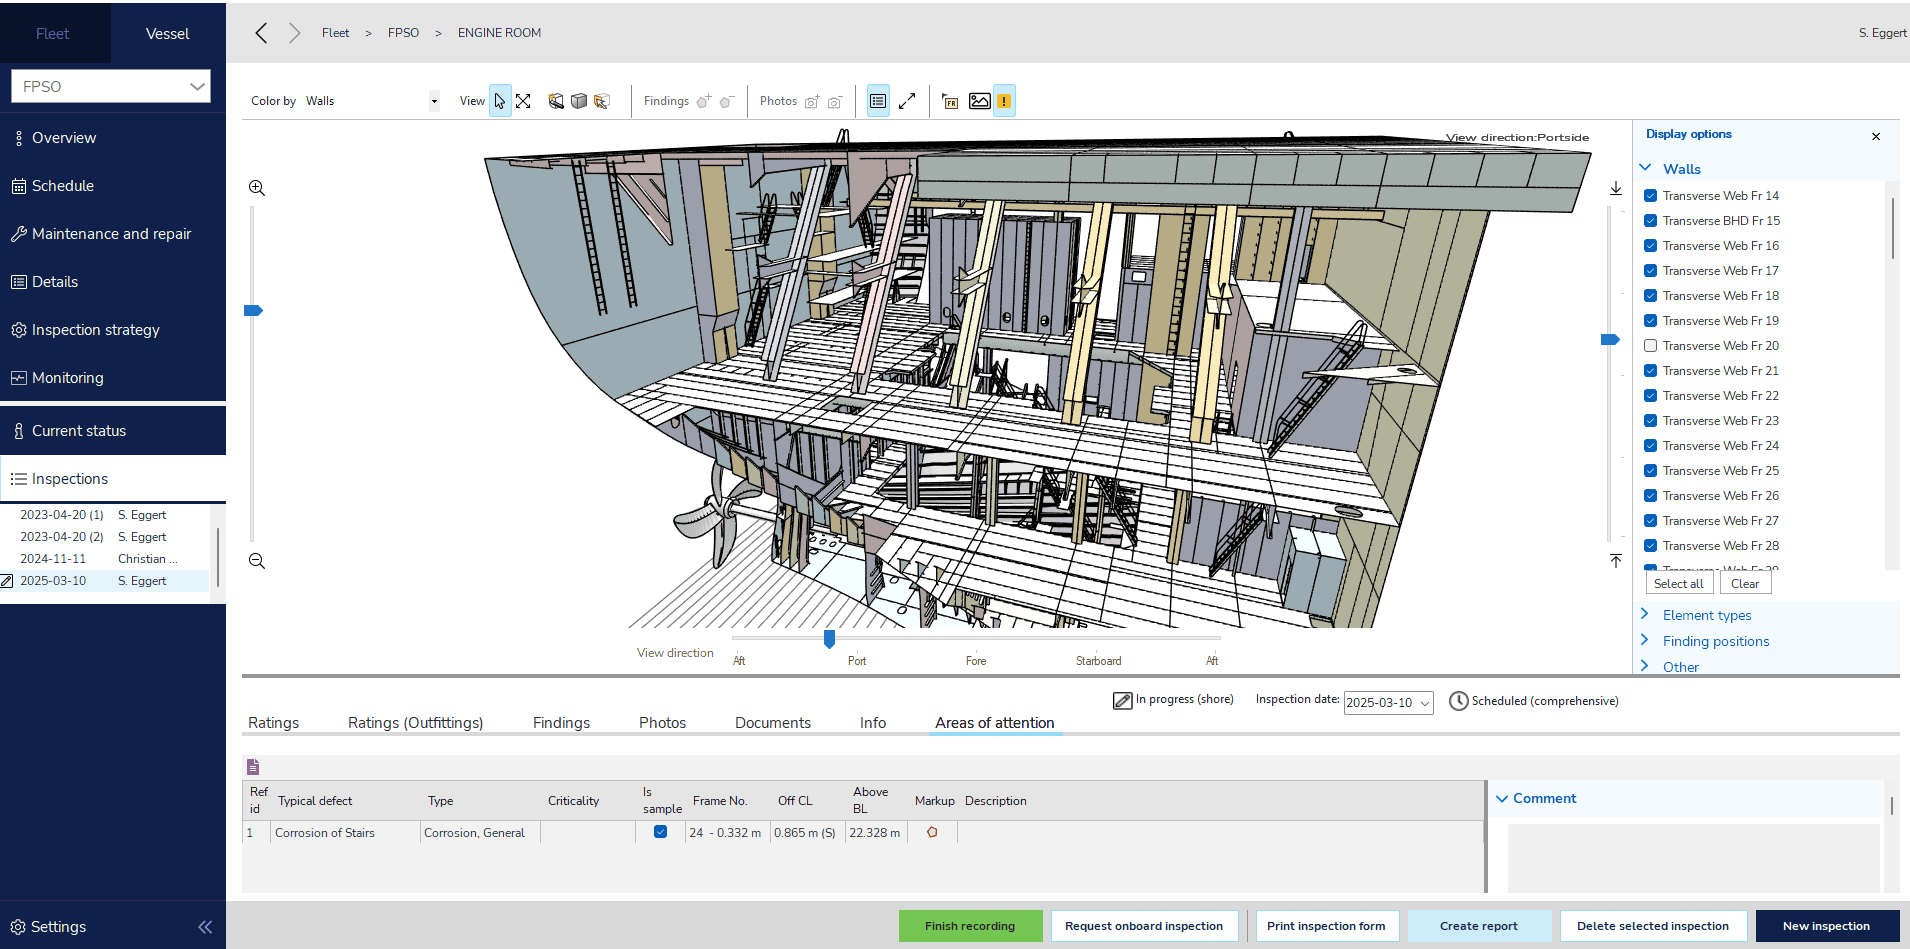
Task: Expand the Element types section
Action: click(x=1706, y=615)
